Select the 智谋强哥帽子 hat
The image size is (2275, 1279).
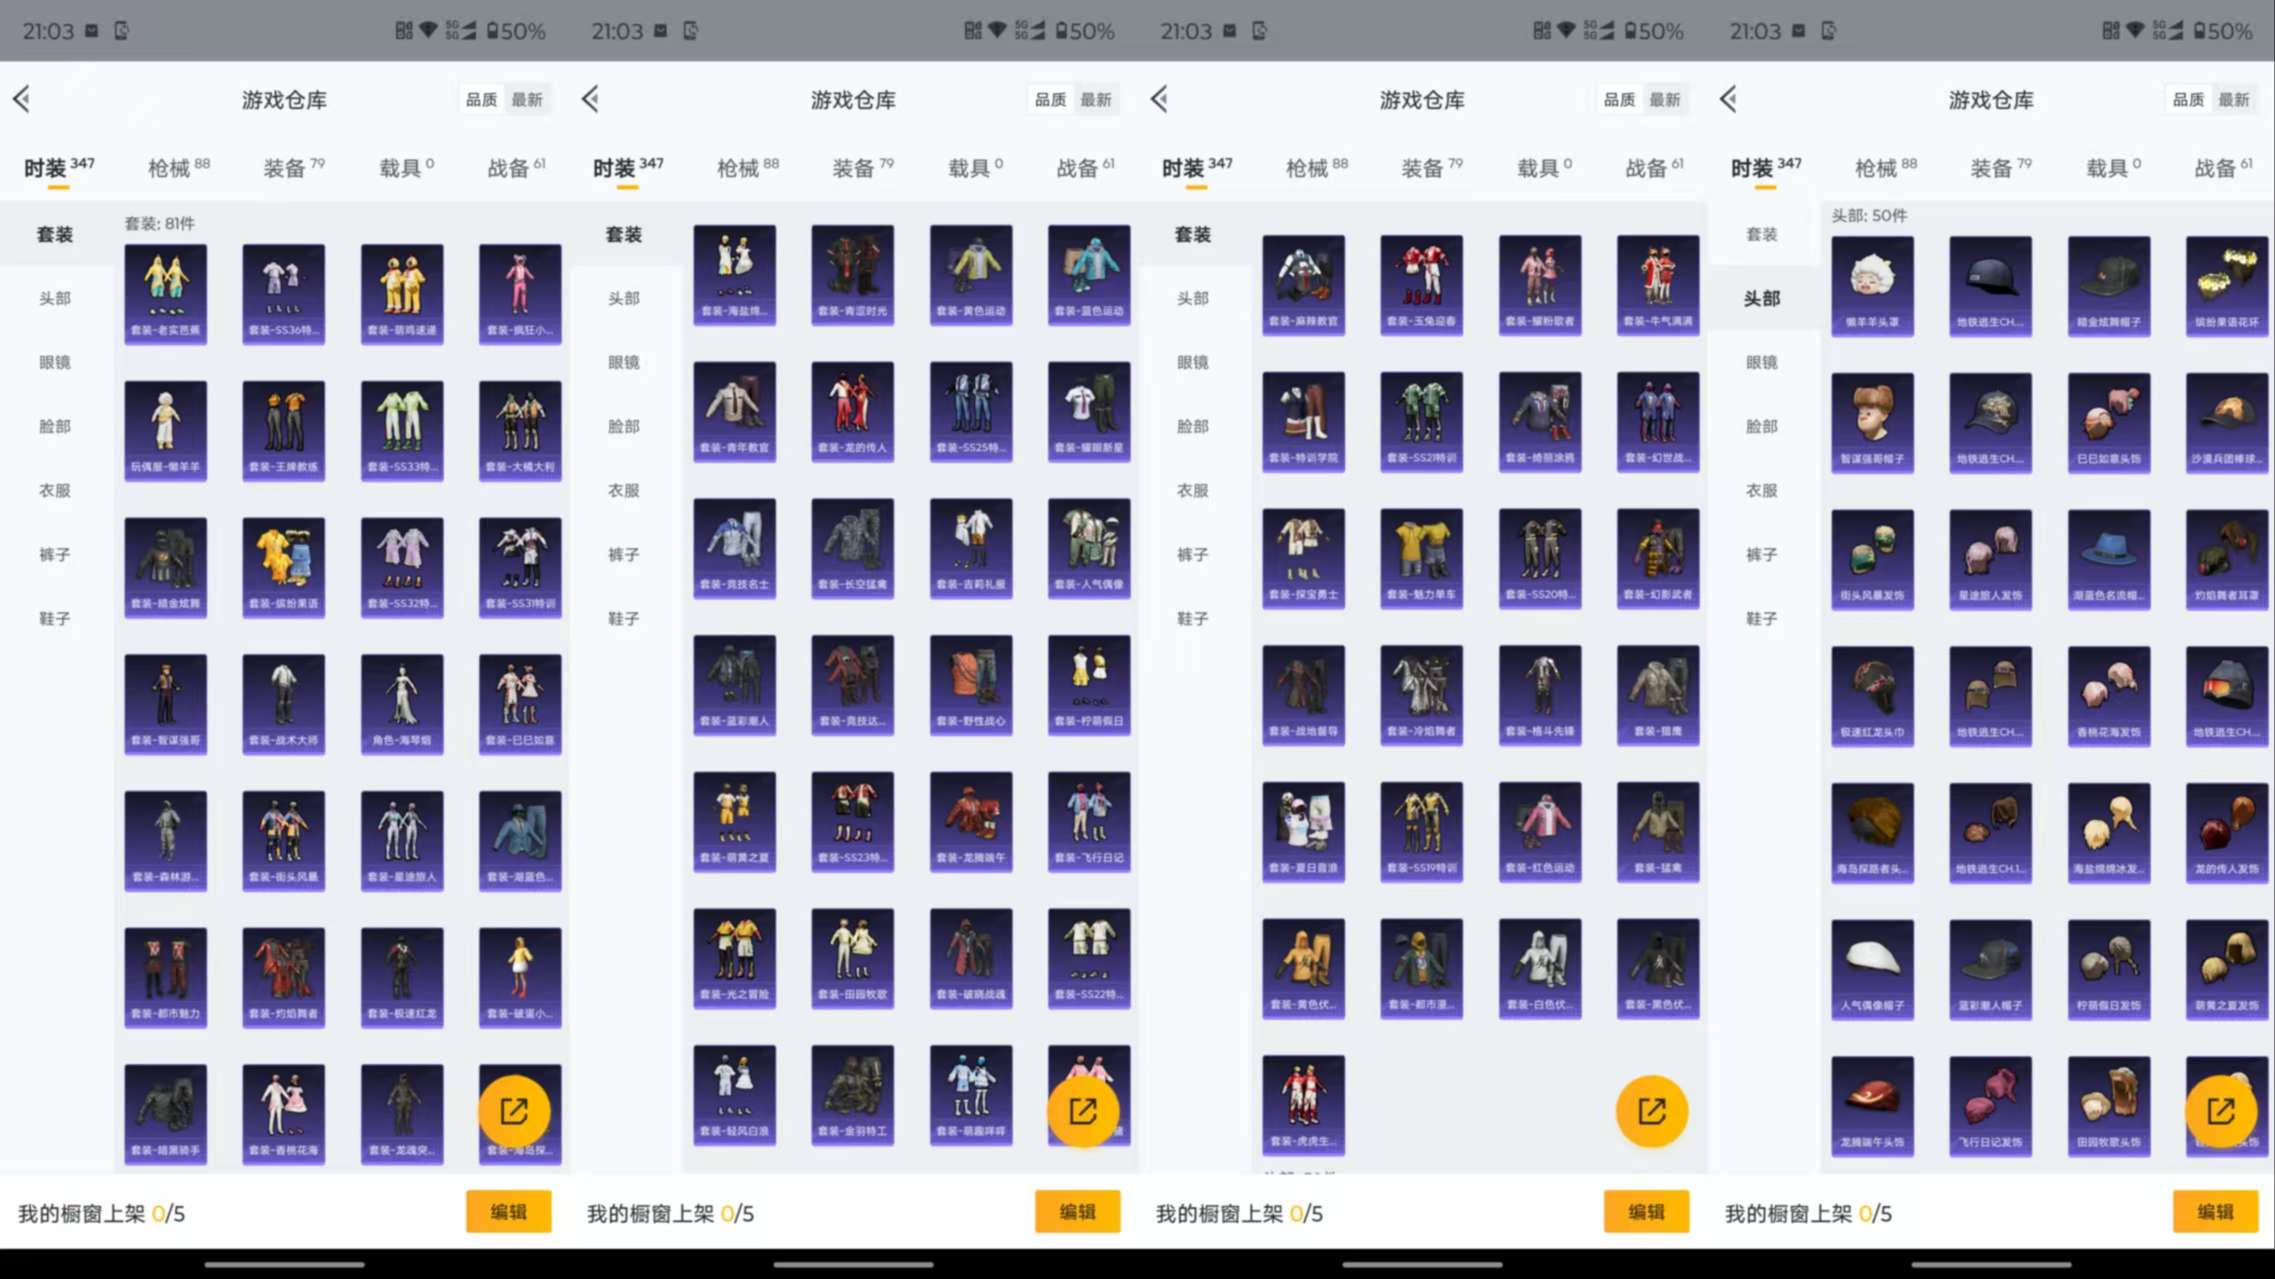[x=1871, y=423]
